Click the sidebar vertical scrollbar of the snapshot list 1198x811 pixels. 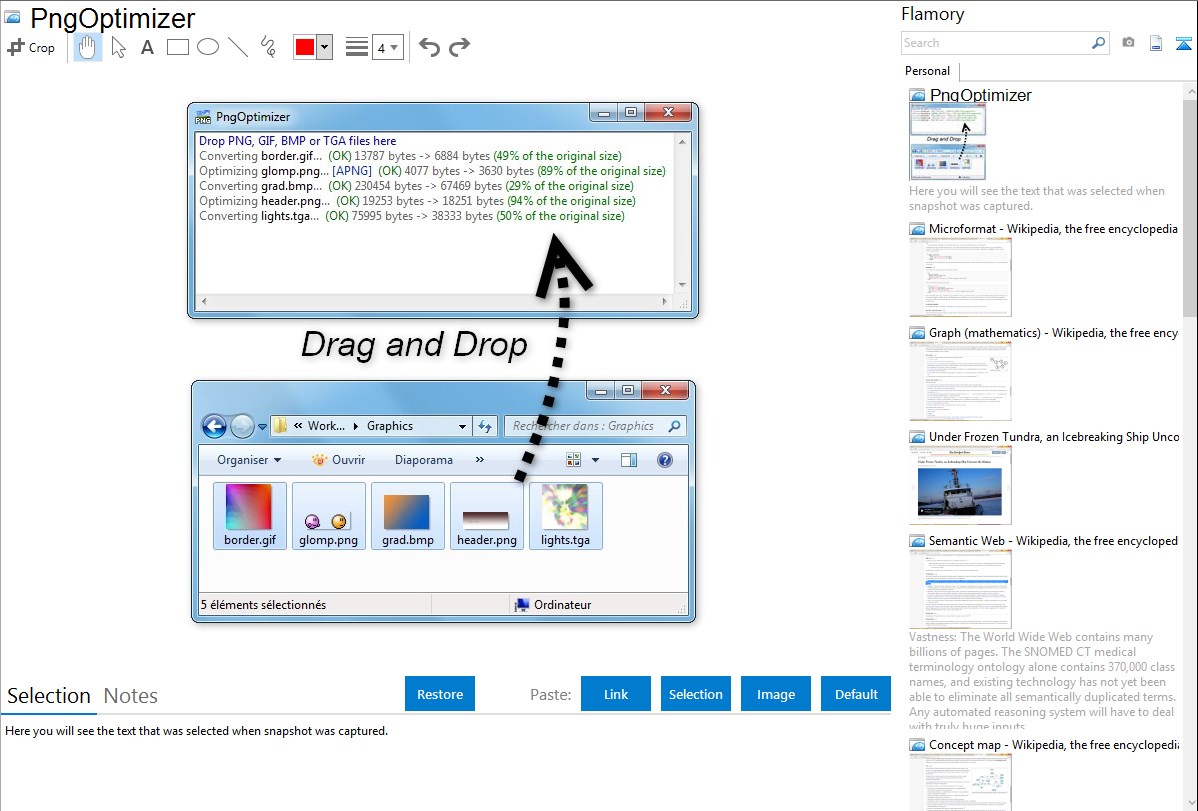(1190, 206)
